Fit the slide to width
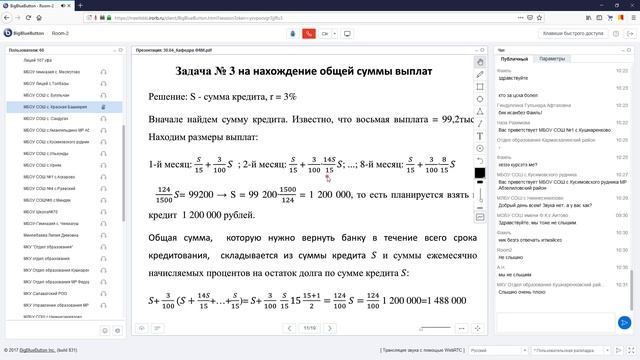The width and height of the screenshot is (640, 360). pos(461,328)
